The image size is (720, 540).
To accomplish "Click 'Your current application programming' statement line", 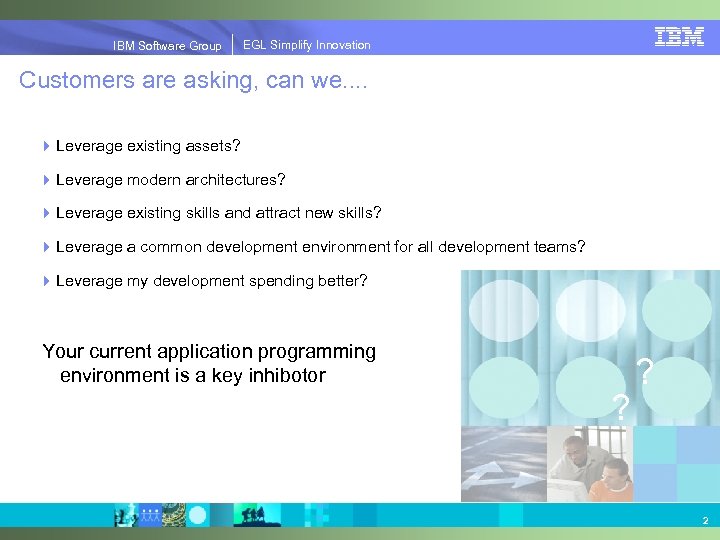I will coord(209,352).
